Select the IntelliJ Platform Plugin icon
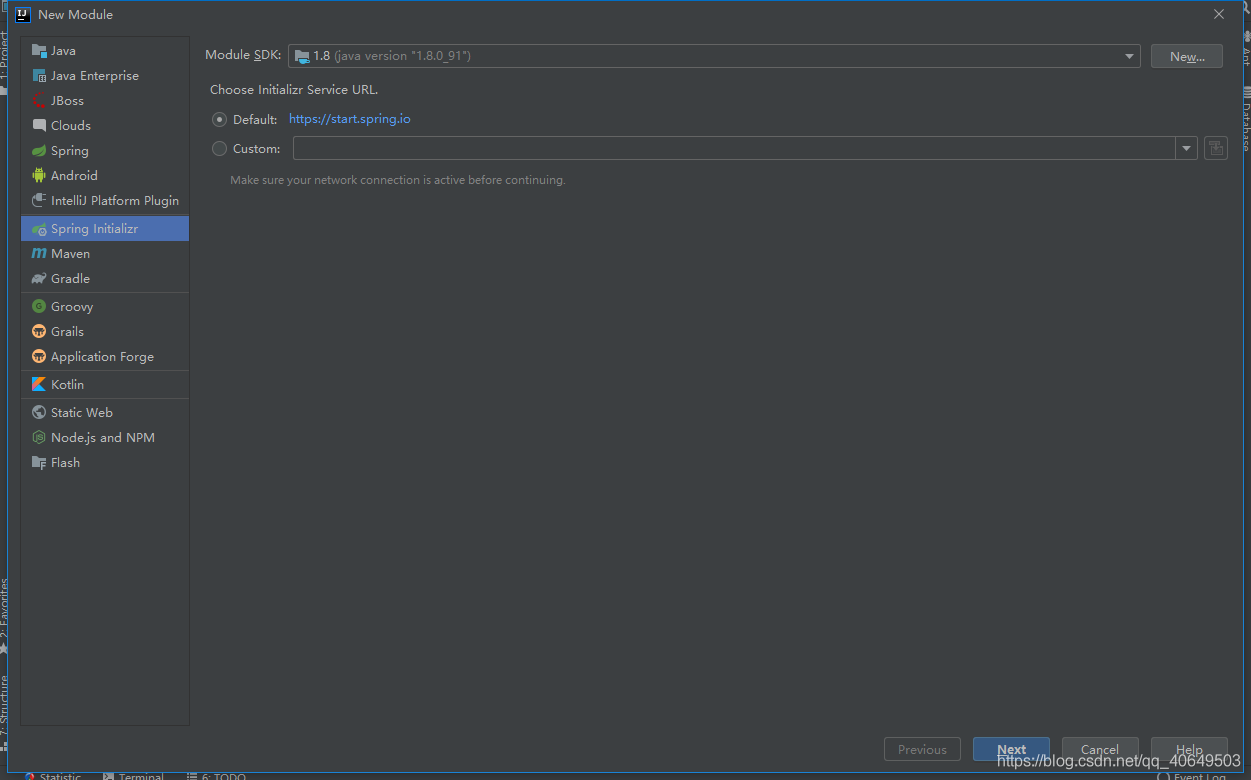Screen dimensions: 1251x780 click(x=39, y=201)
